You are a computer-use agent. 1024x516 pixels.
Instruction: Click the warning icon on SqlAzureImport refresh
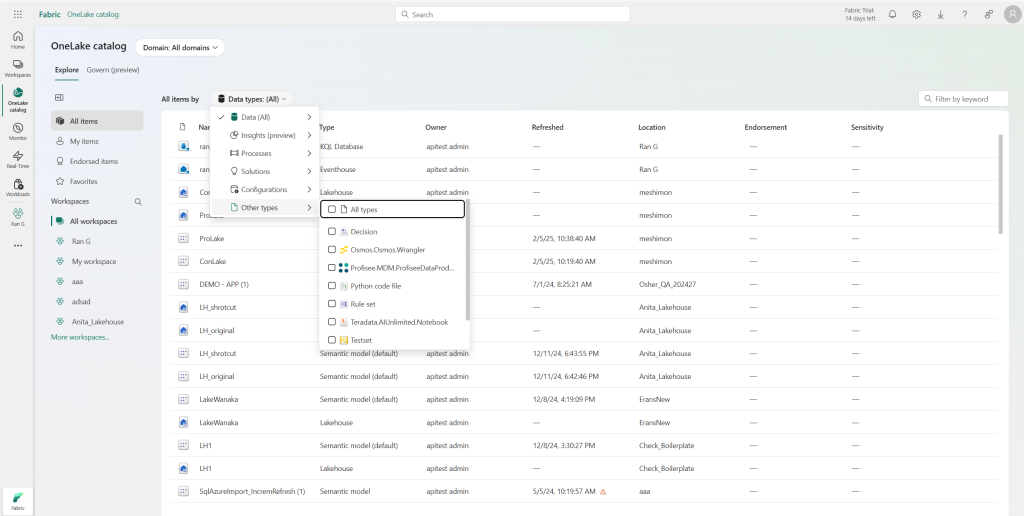(603, 491)
